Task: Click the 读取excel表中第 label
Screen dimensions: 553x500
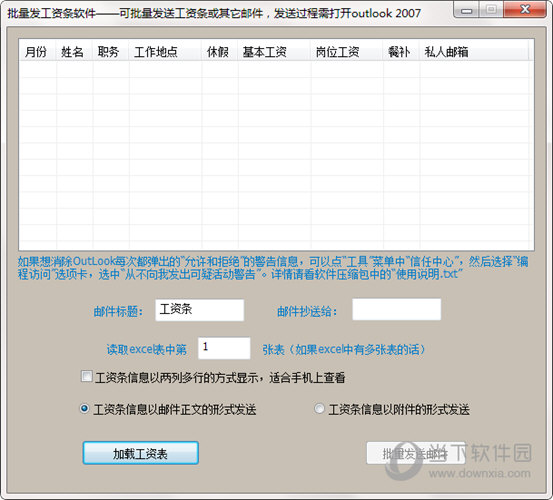Action: 147,349
